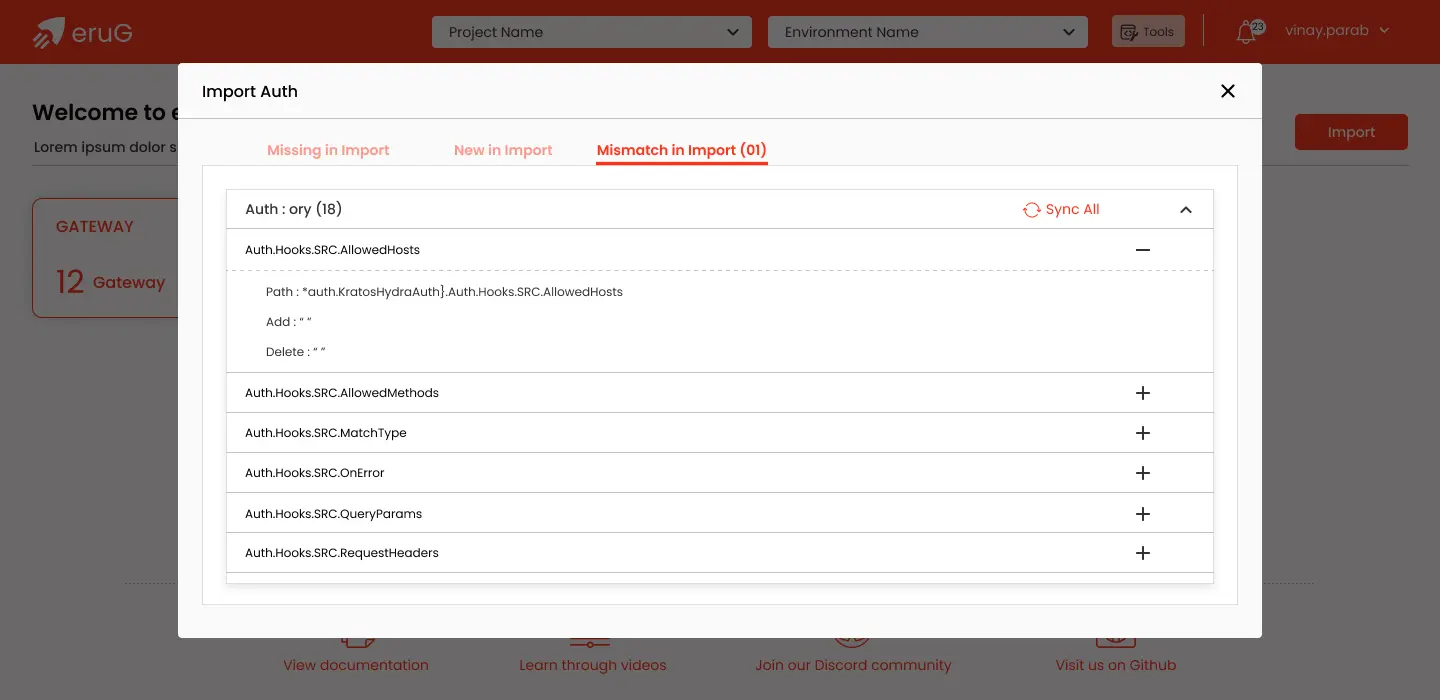Switch to New in Import tab
1440x700 pixels.
(503, 150)
